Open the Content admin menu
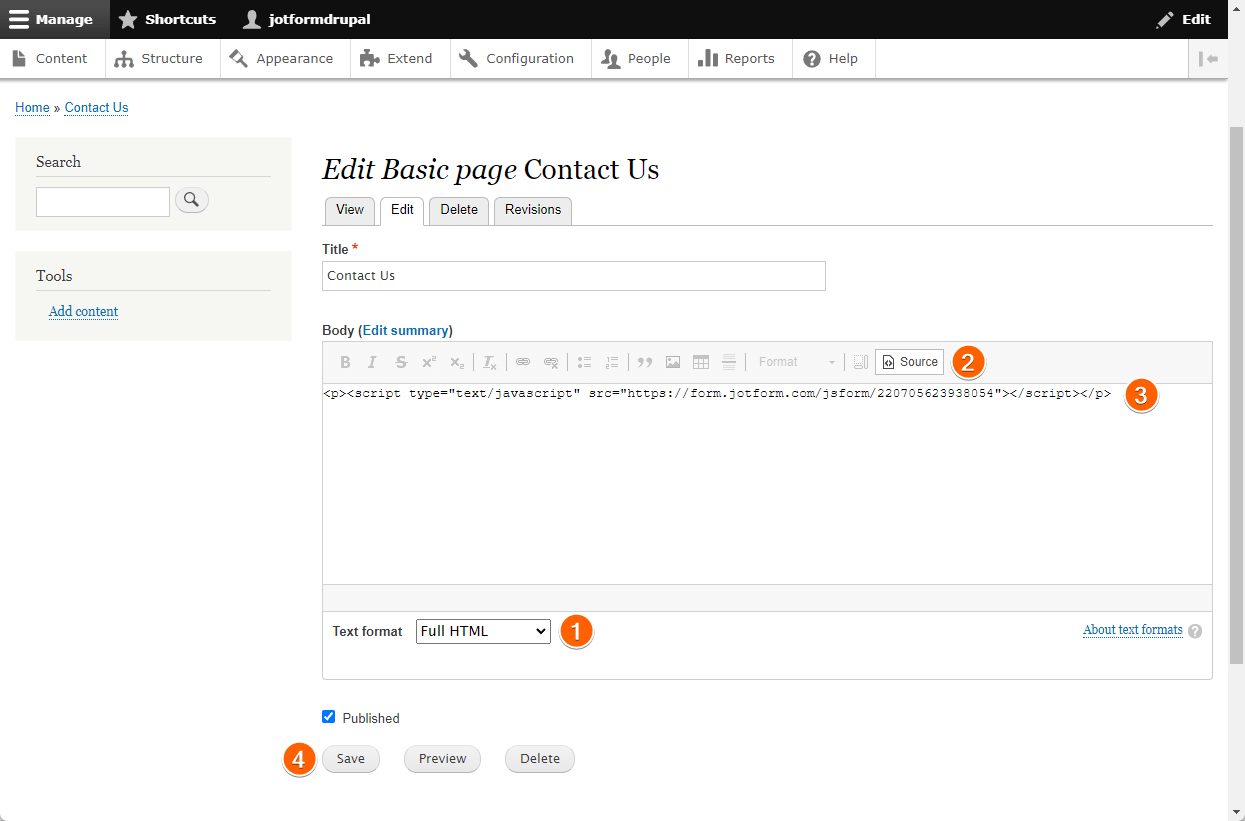1245x821 pixels. click(51, 59)
